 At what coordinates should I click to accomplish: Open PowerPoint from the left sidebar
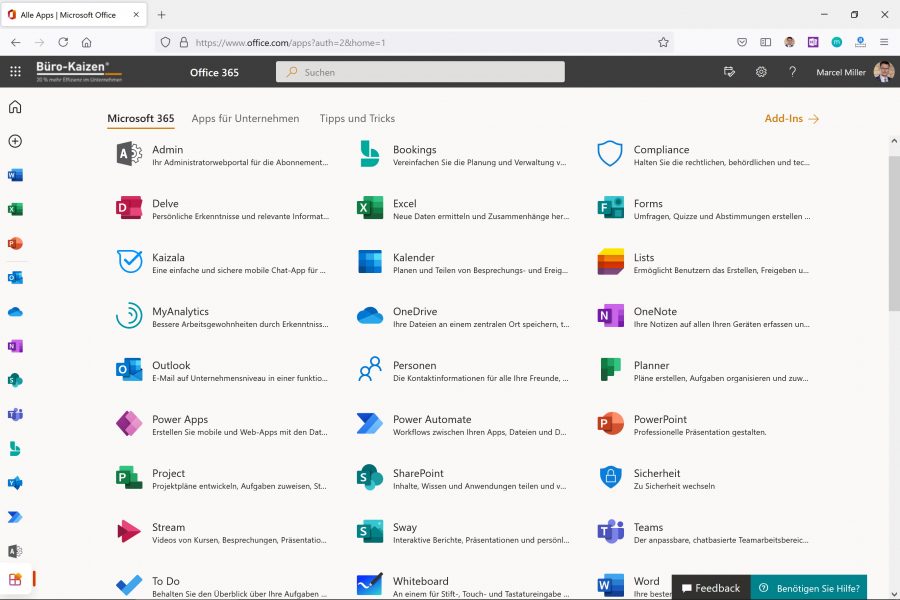[15, 243]
